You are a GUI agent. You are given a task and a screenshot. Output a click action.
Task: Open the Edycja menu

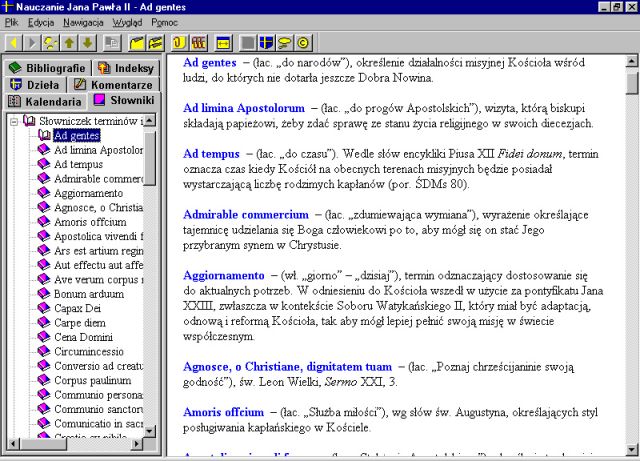pos(41,22)
